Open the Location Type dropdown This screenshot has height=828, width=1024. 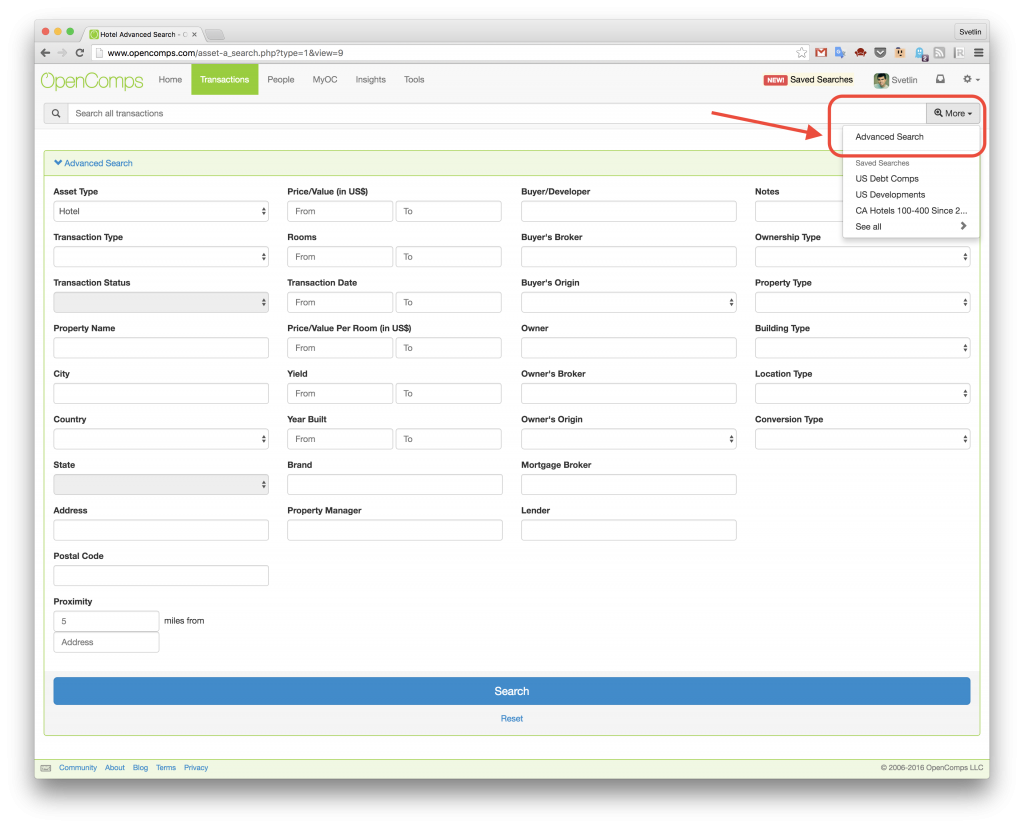pos(862,394)
